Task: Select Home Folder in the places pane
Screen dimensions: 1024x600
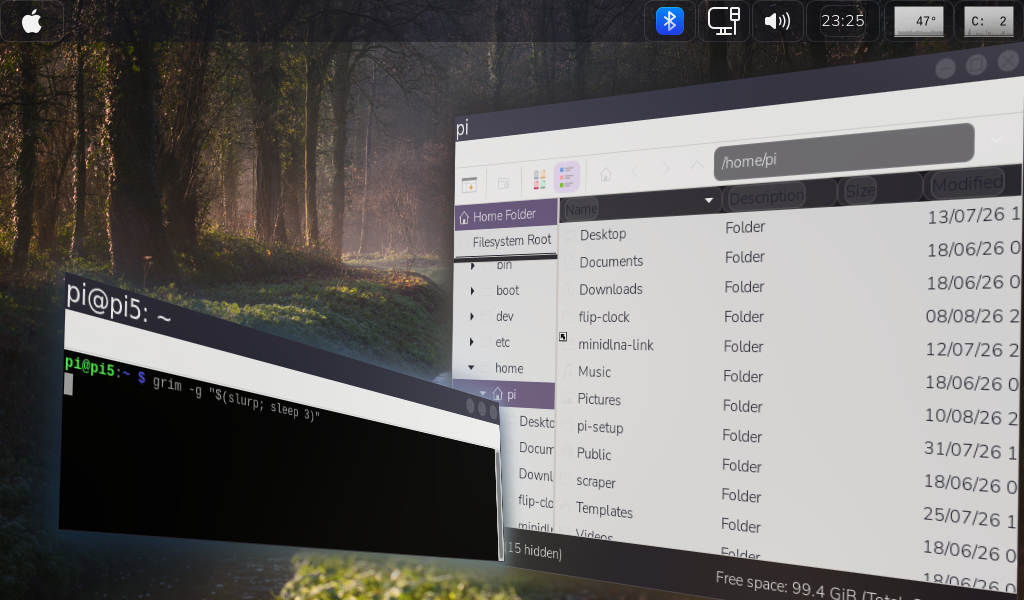Action: coord(505,215)
